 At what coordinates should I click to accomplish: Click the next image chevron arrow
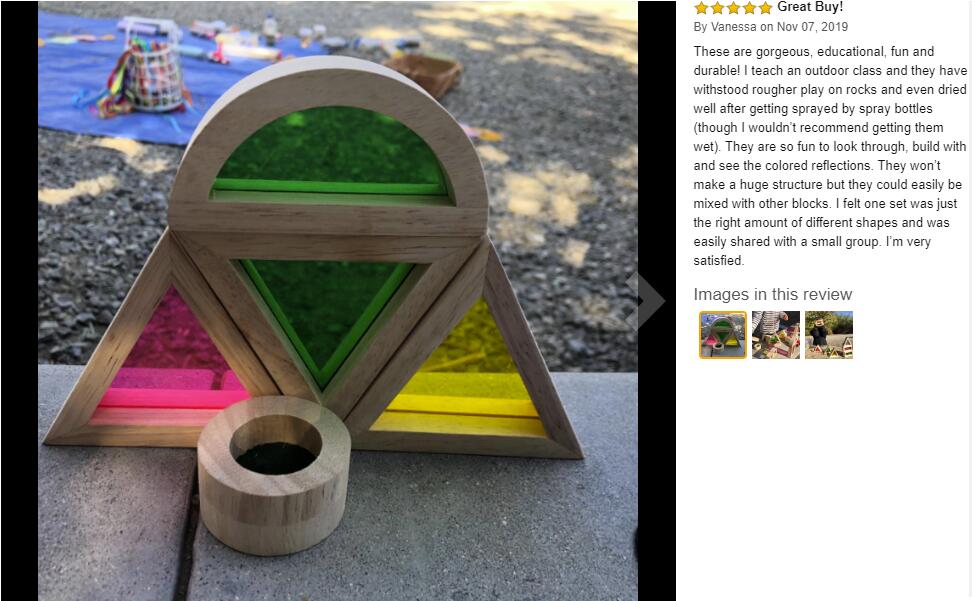(x=646, y=300)
